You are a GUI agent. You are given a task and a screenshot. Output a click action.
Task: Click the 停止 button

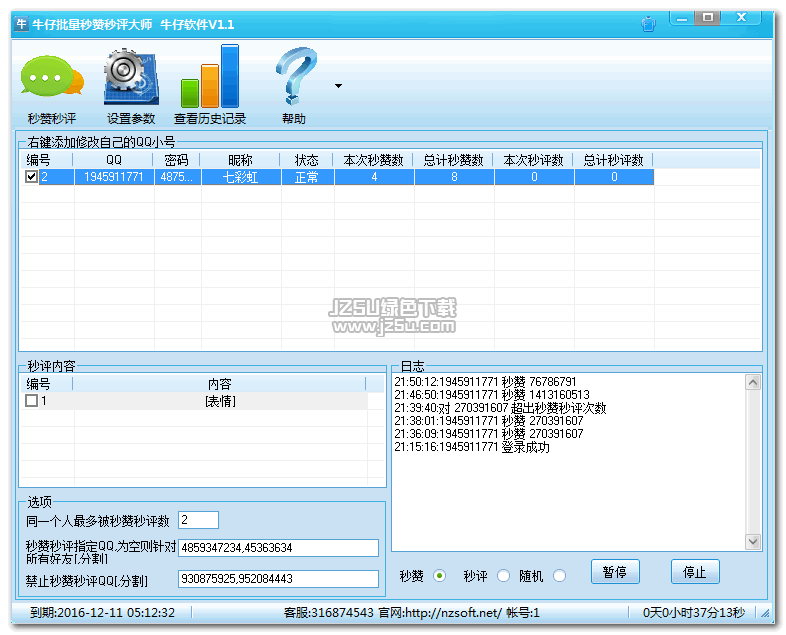pos(695,571)
